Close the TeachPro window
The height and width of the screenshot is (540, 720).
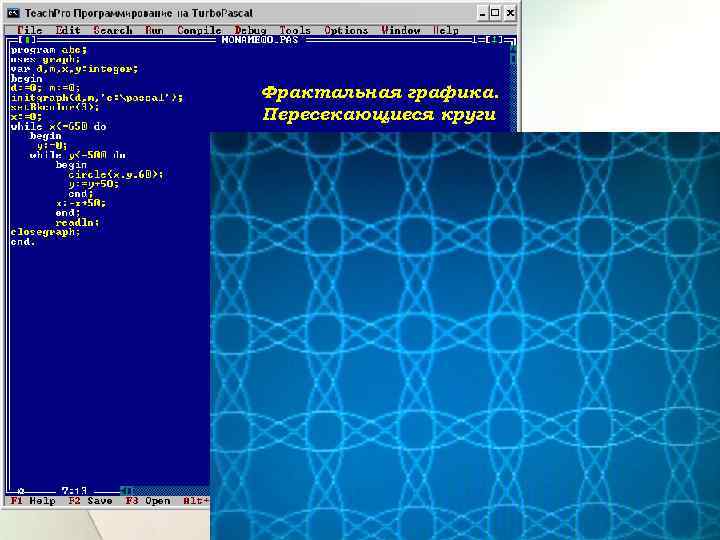point(510,13)
